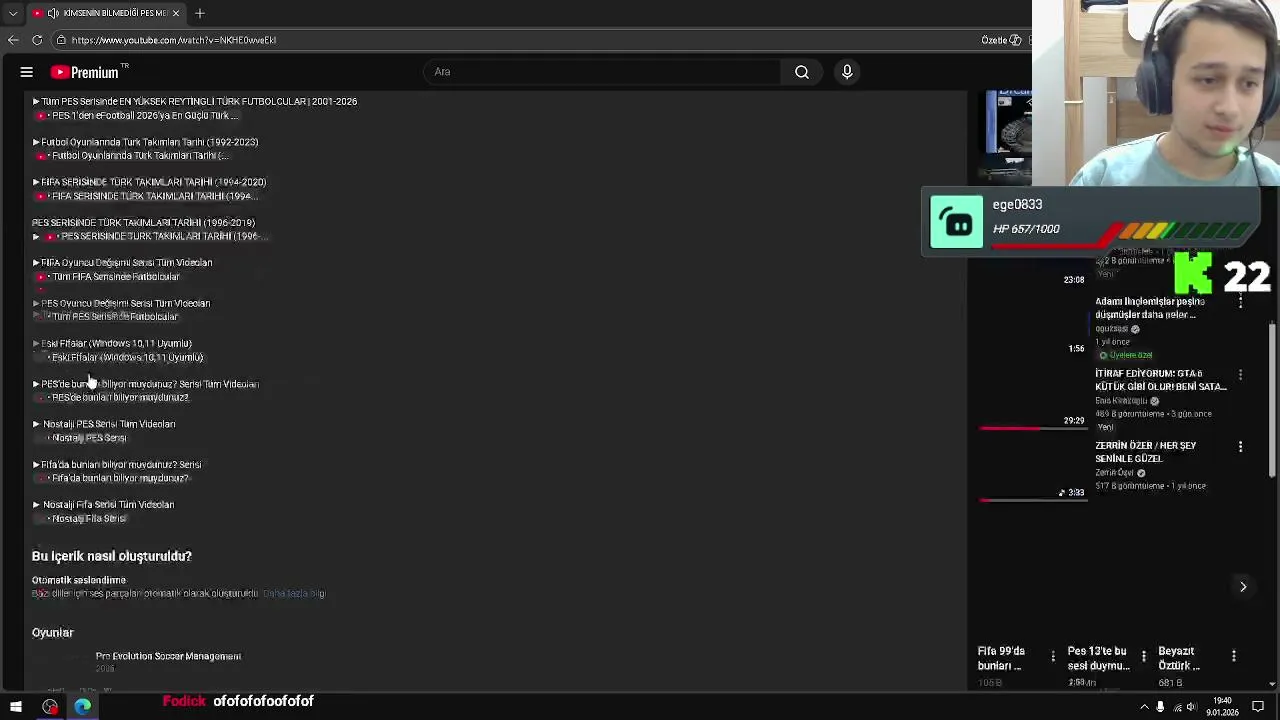
Task: Open Pes 13'te bu sesi duymu... short
Action: pyautogui.click(x=1099, y=658)
